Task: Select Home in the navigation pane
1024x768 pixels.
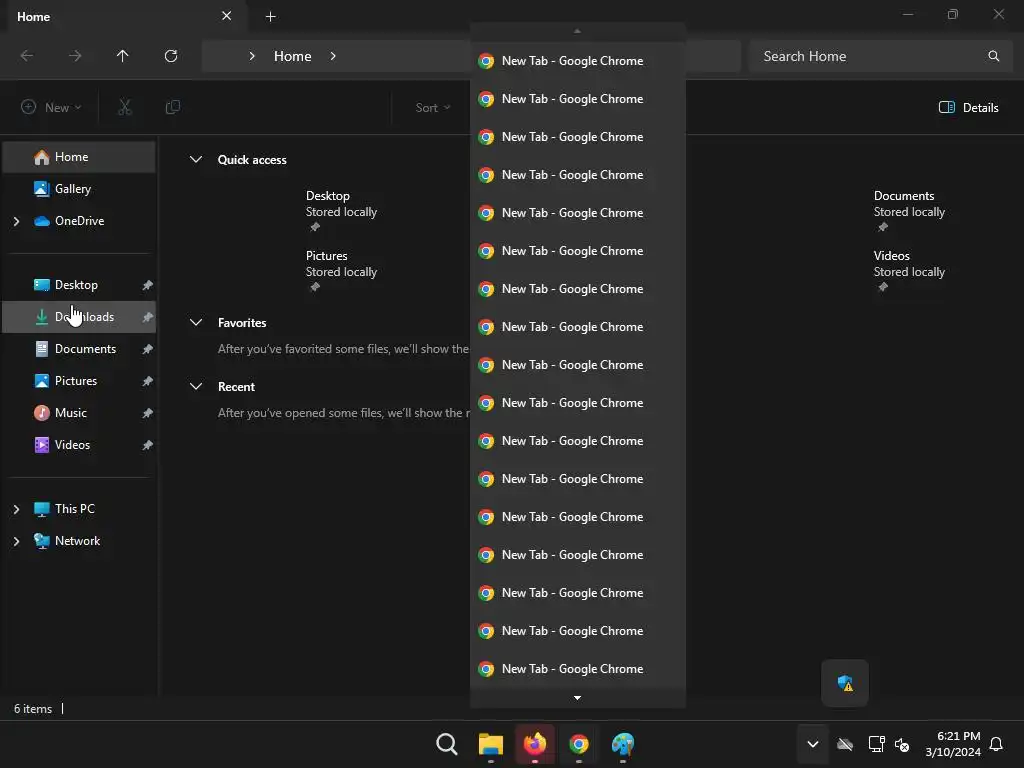Action: point(79,157)
